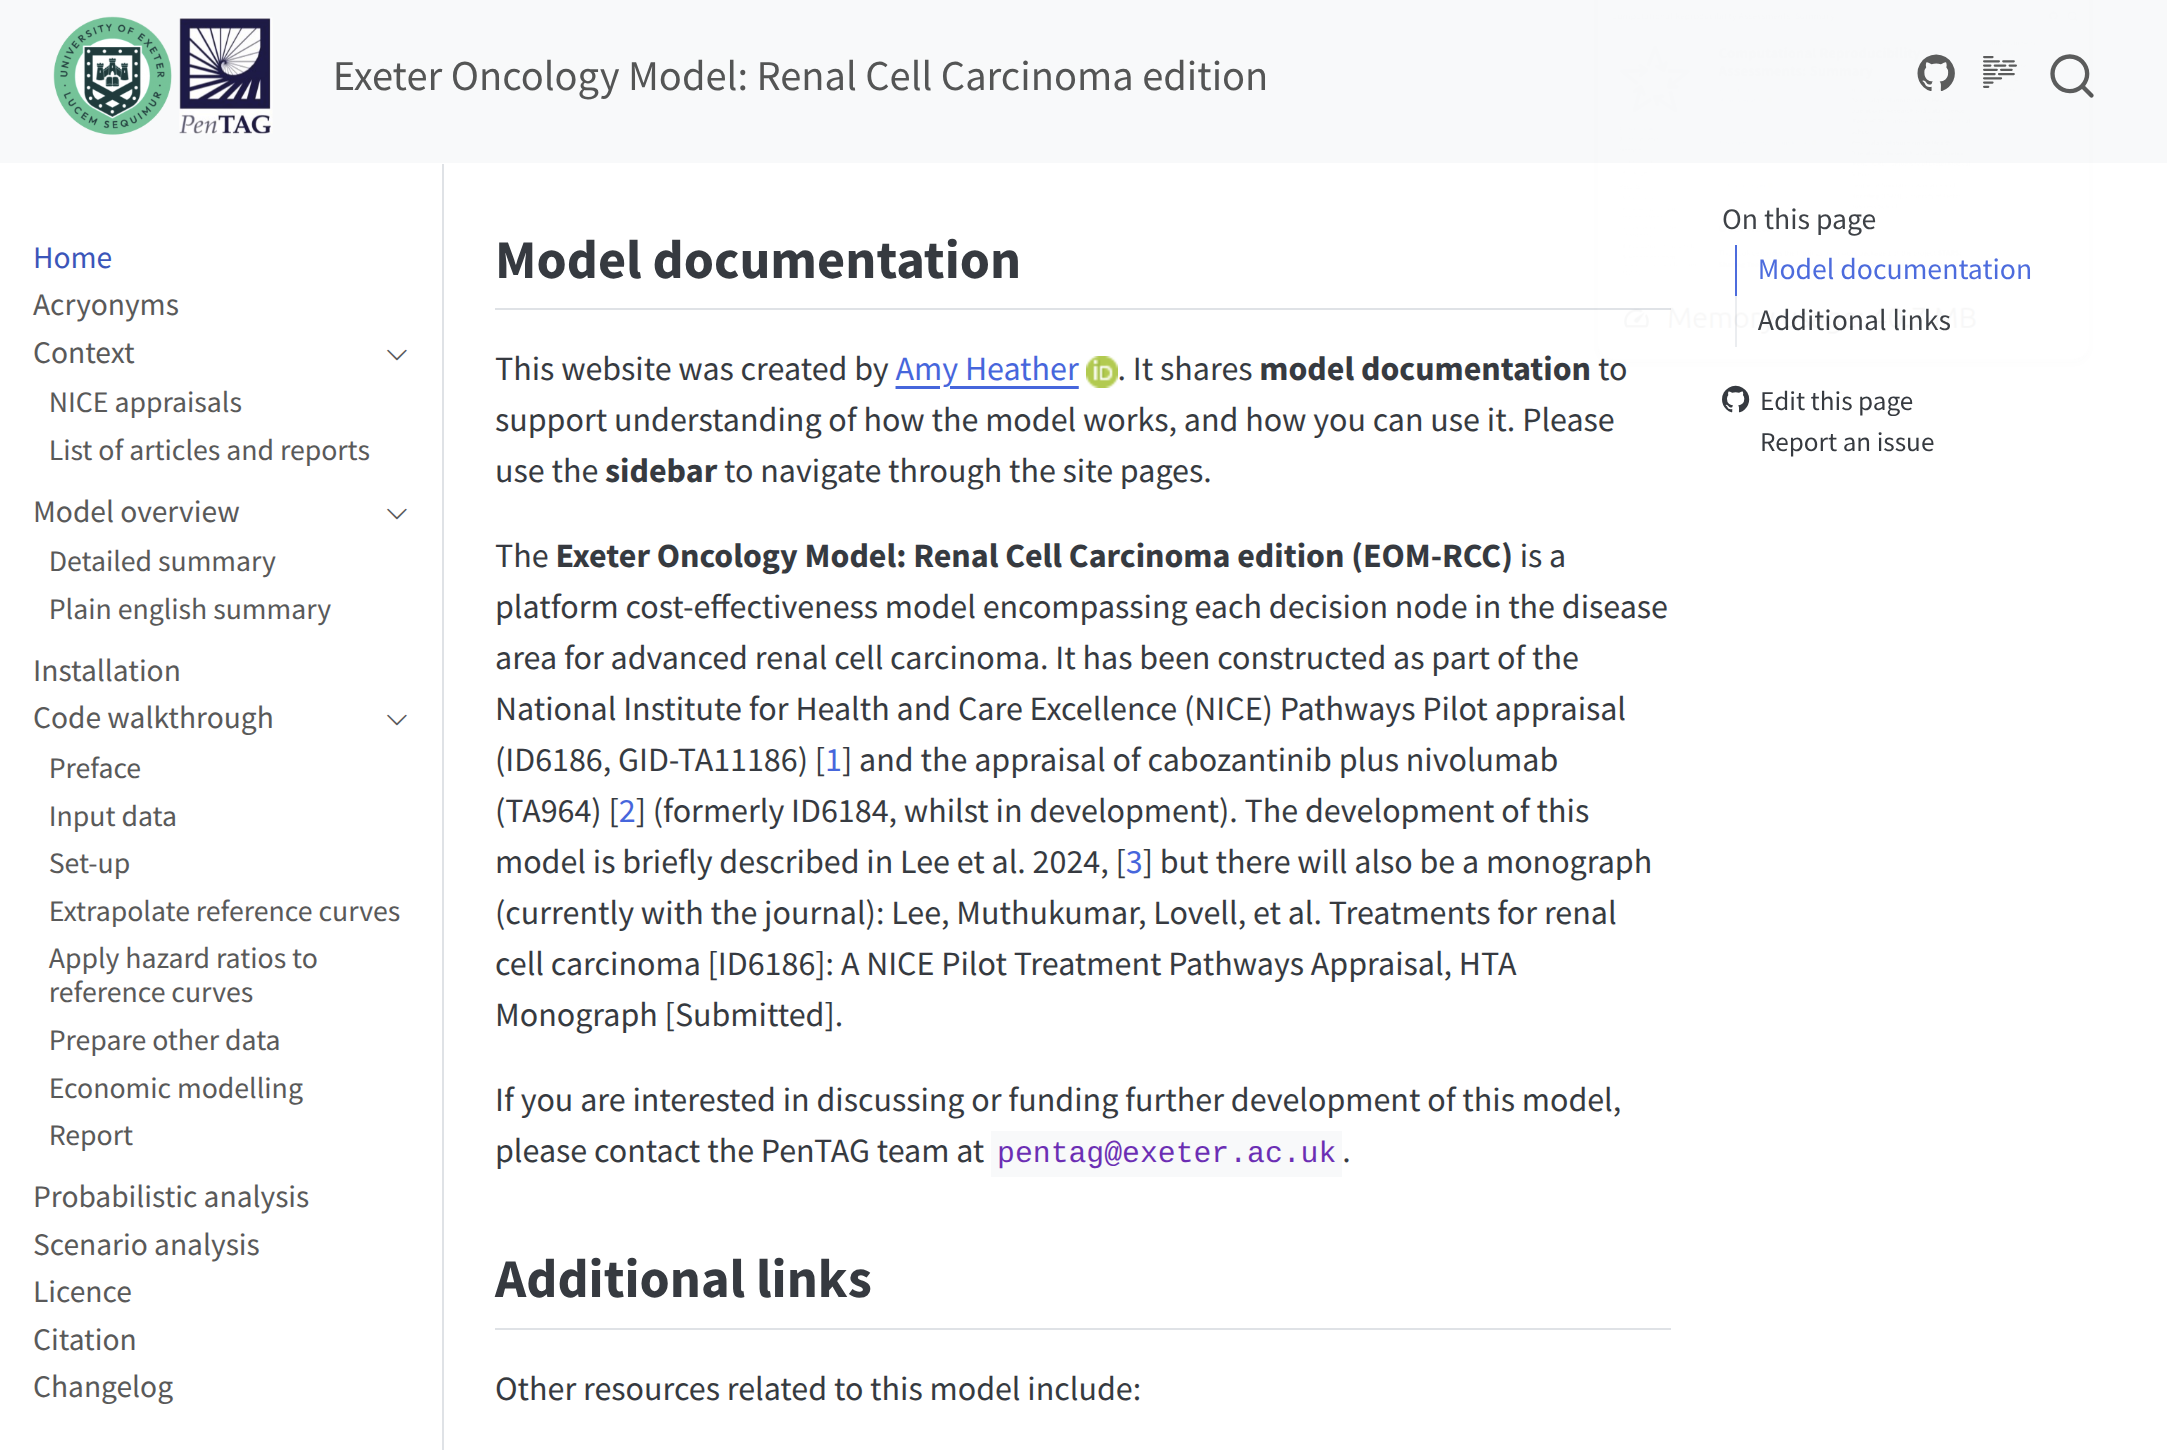Open the search magnifier icon

point(2071,76)
